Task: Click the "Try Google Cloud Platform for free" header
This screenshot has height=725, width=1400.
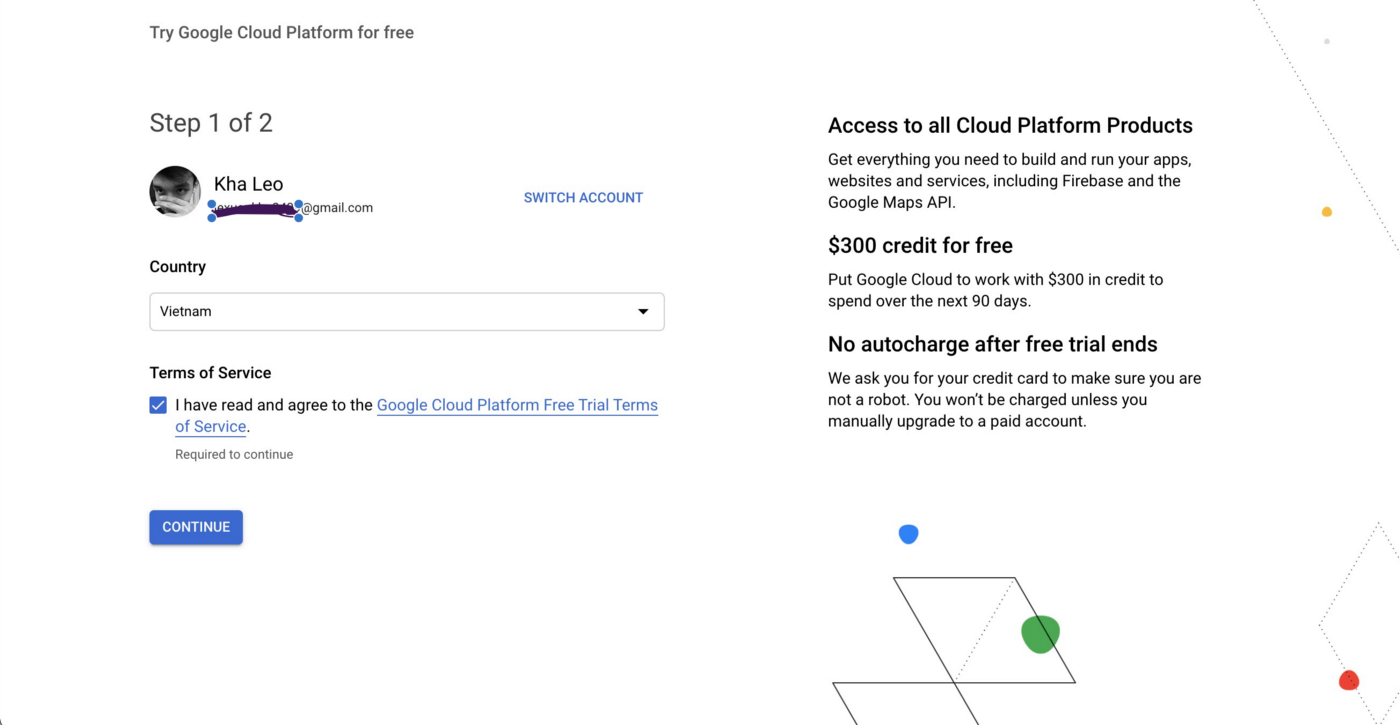Action: (x=281, y=32)
